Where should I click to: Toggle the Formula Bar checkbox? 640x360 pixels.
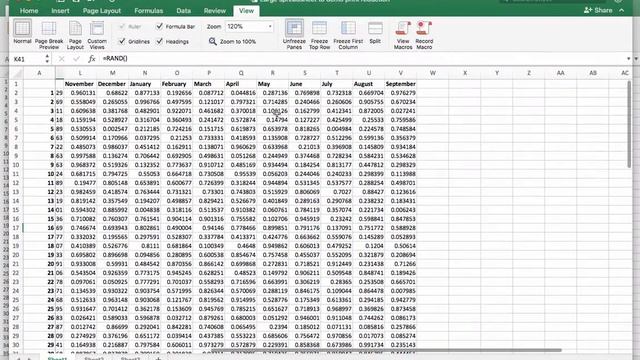coord(159,27)
